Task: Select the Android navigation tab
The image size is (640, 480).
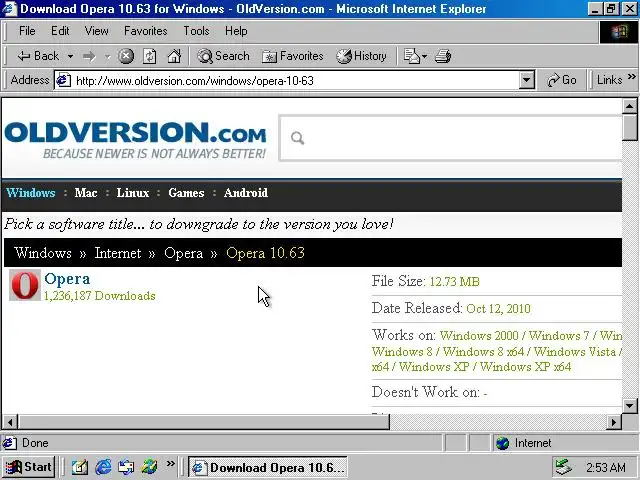Action: click(x=246, y=193)
